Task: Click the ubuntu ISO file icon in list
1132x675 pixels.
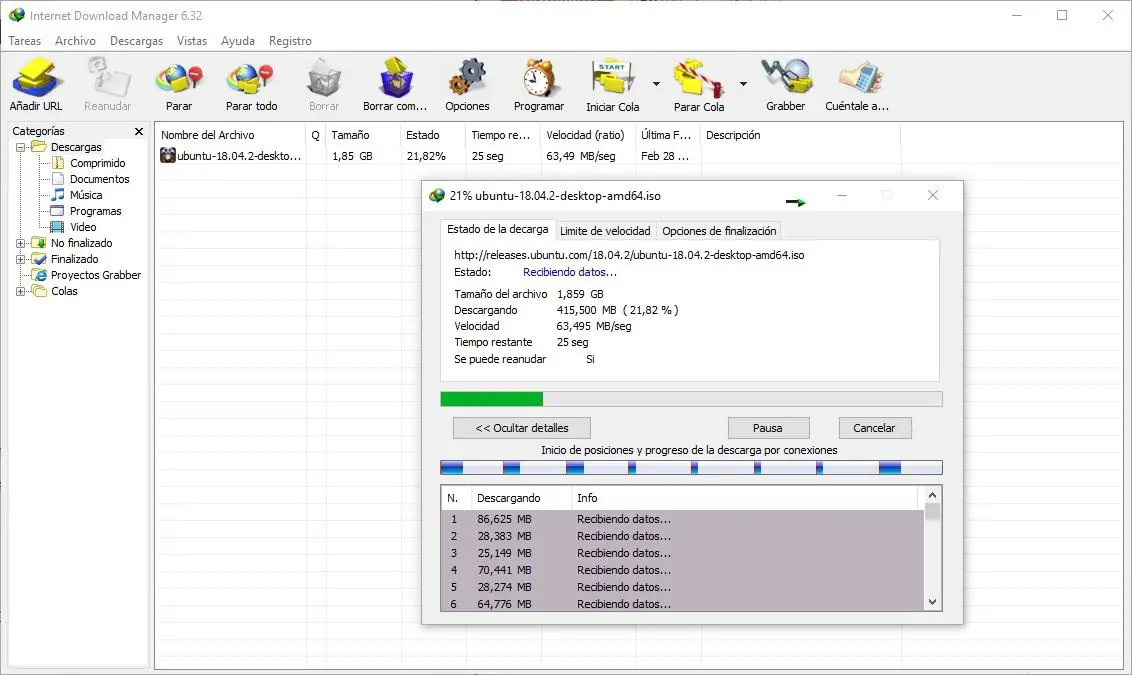Action: pos(167,155)
